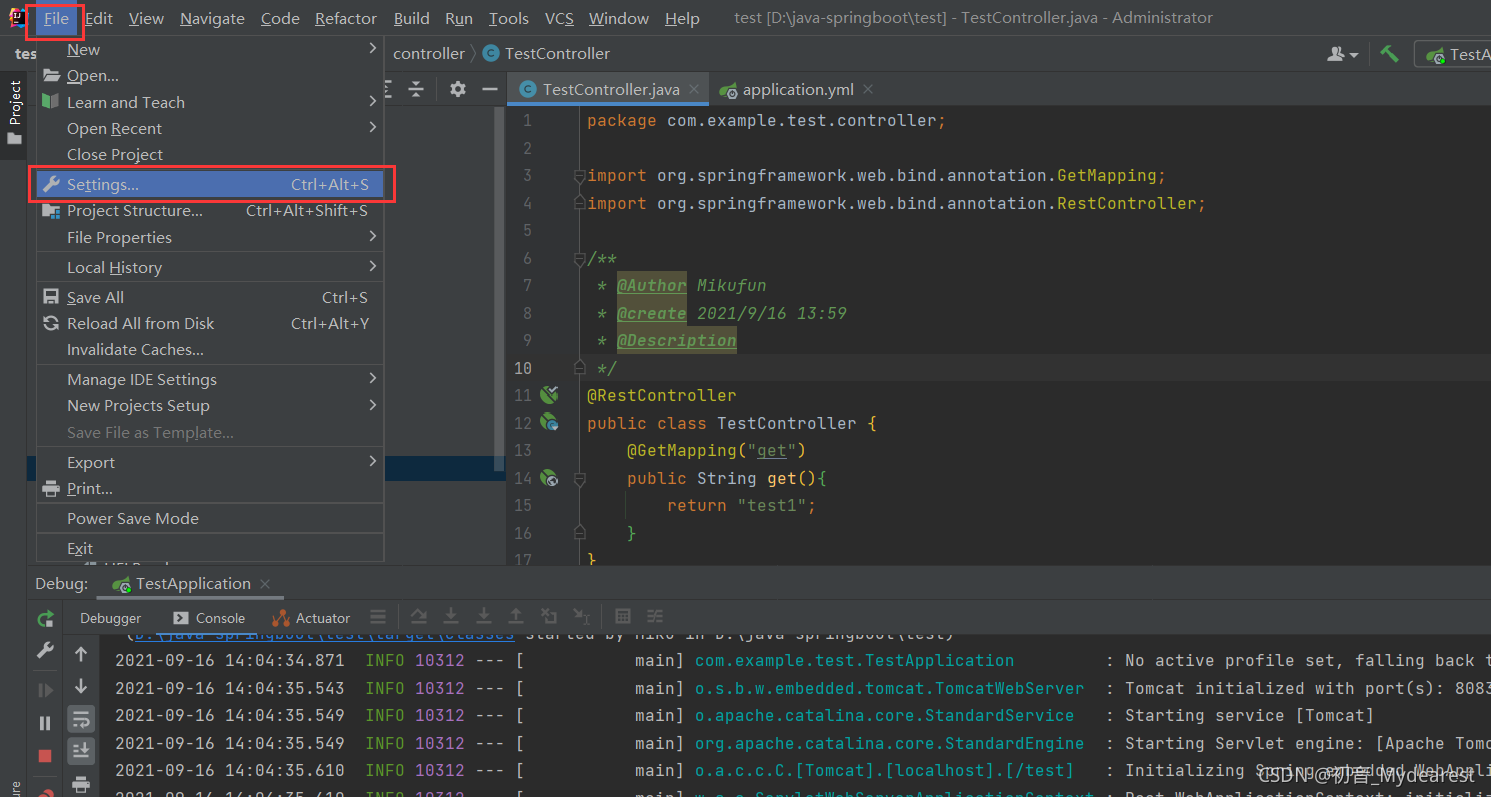Open the VCS menu
The width and height of the screenshot is (1491, 797).
[x=559, y=19]
